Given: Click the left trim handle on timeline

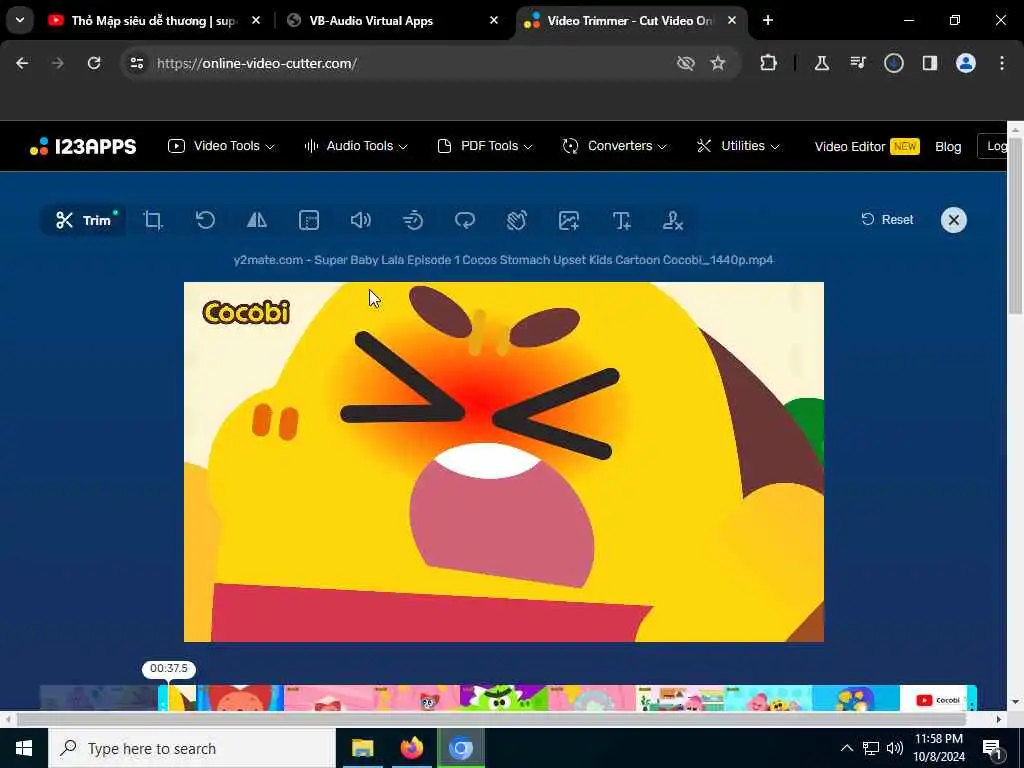Looking at the screenshot, I should (x=163, y=697).
